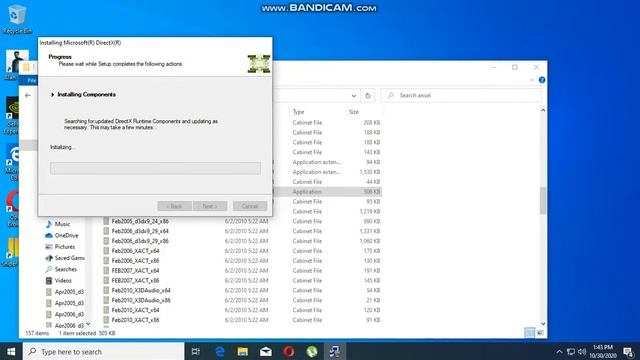Refresh the File Explorer folder view
This screenshot has width=640, height=360.
(x=368, y=96)
